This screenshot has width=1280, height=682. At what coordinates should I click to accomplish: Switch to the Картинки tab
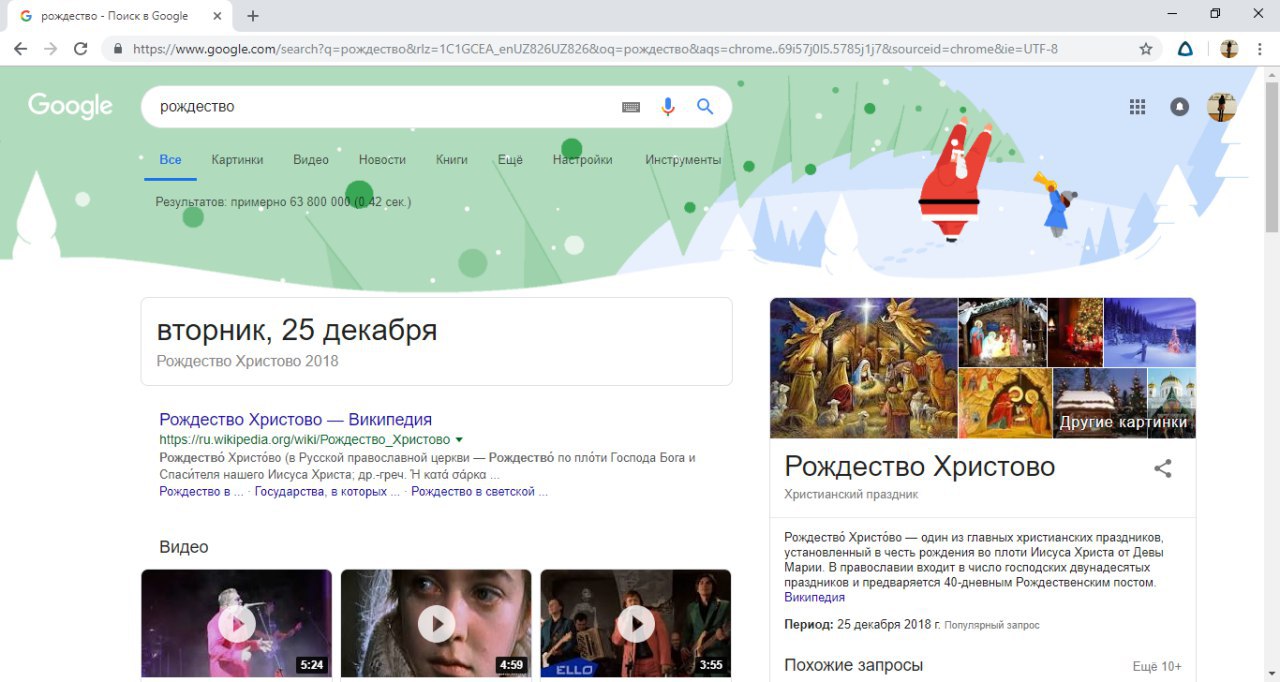pos(237,160)
